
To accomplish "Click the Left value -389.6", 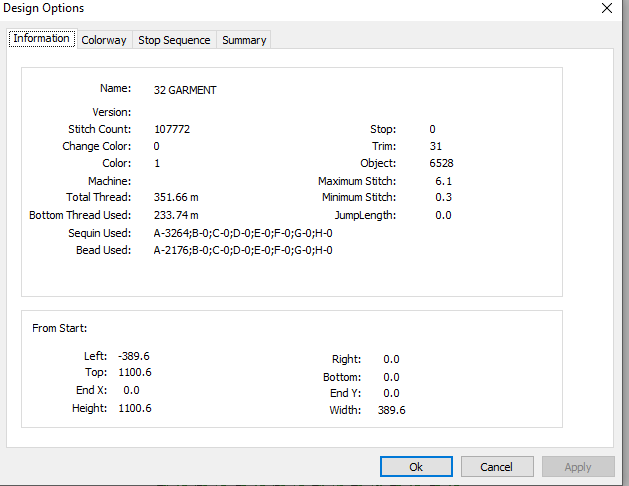I will coord(134,356).
